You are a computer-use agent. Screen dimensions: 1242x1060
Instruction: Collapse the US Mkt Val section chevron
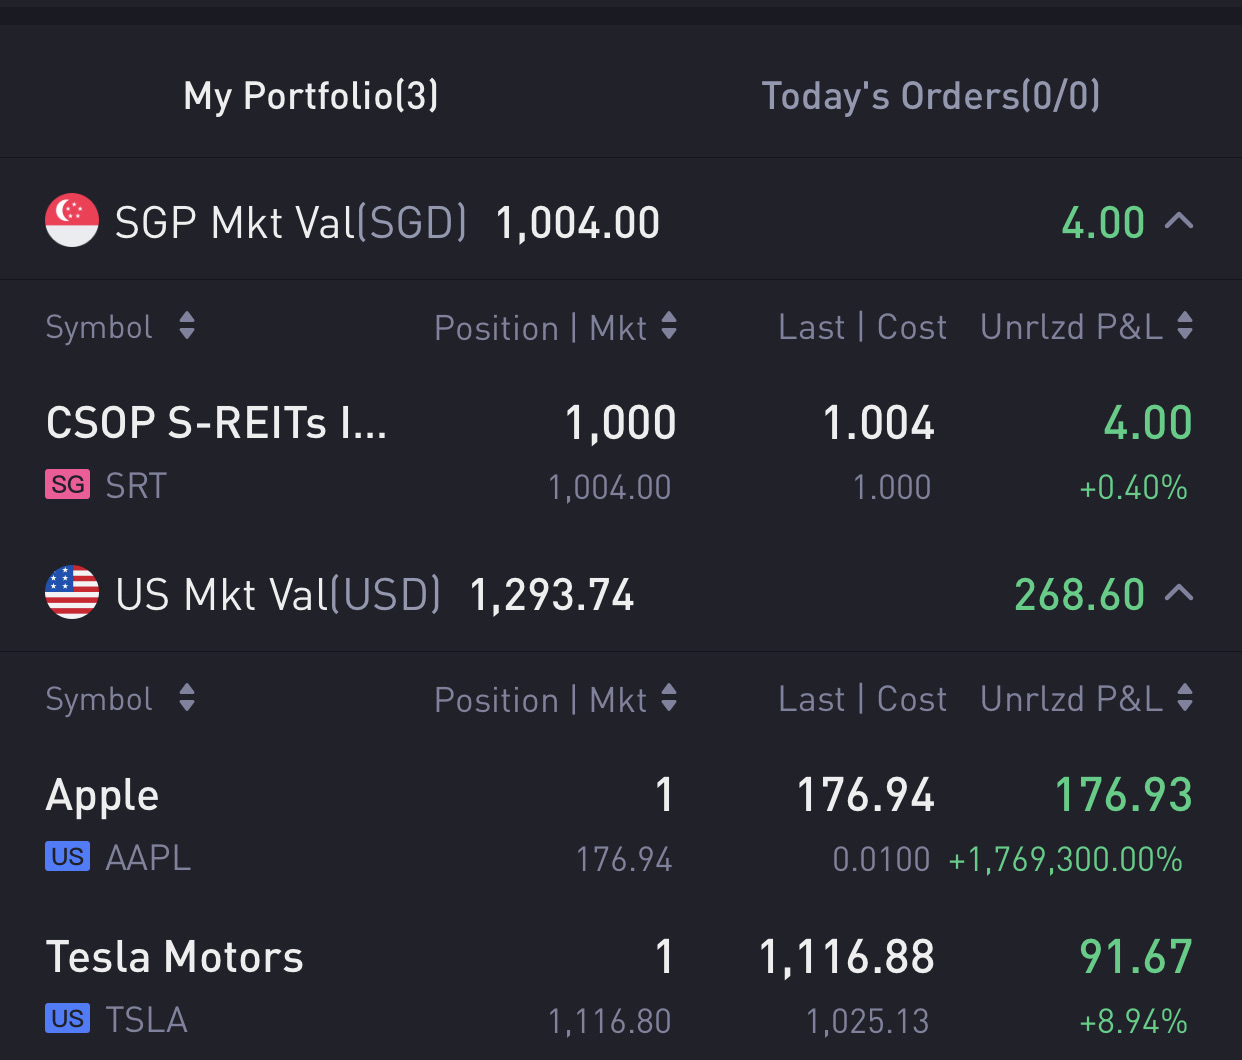pos(1180,593)
